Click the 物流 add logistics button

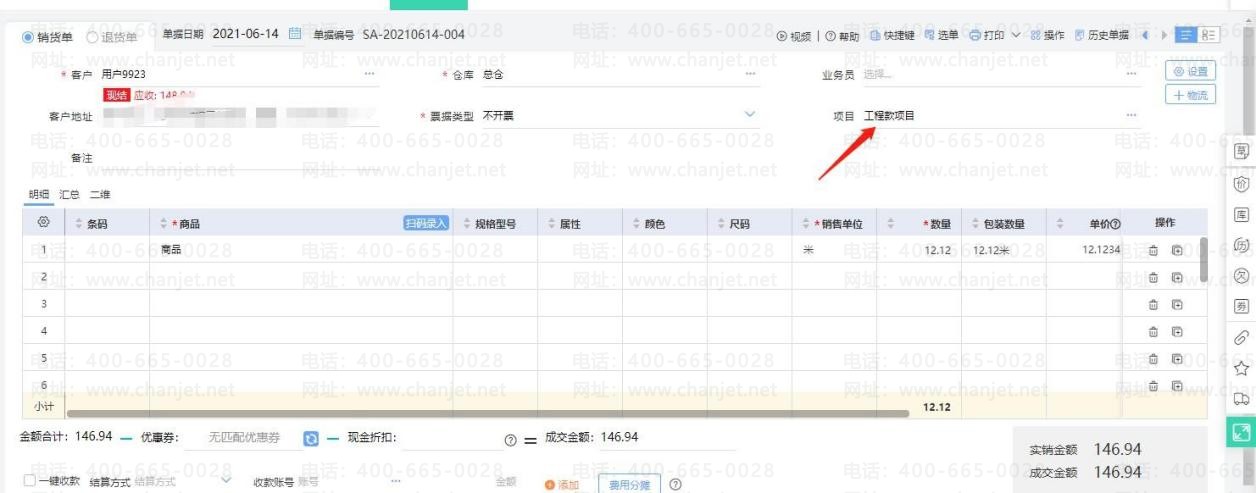coord(1190,93)
